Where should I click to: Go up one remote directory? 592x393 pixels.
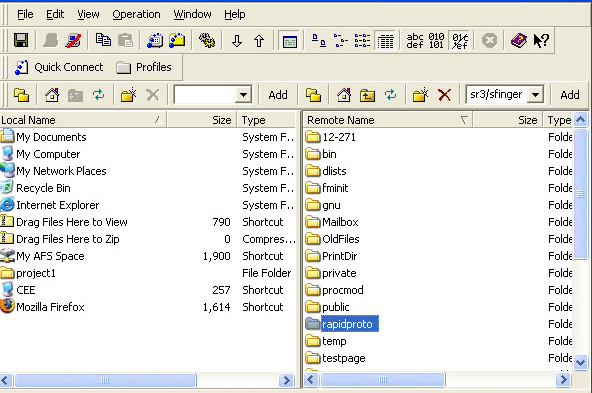367,95
